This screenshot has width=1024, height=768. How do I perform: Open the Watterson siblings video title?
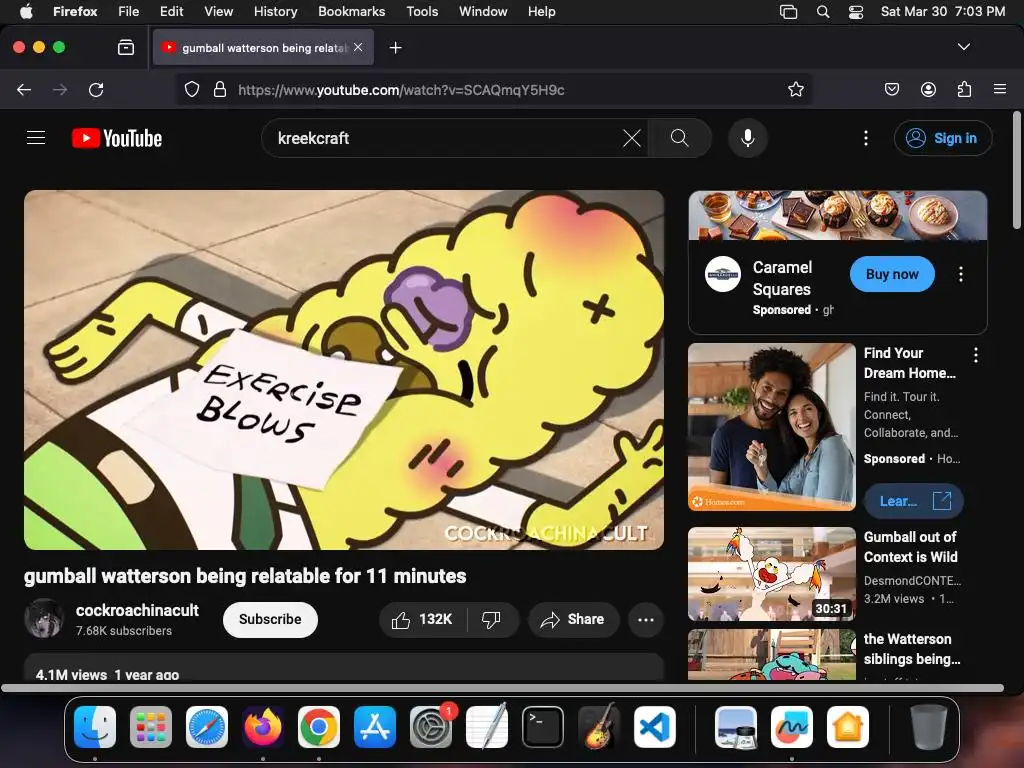tap(912, 648)
